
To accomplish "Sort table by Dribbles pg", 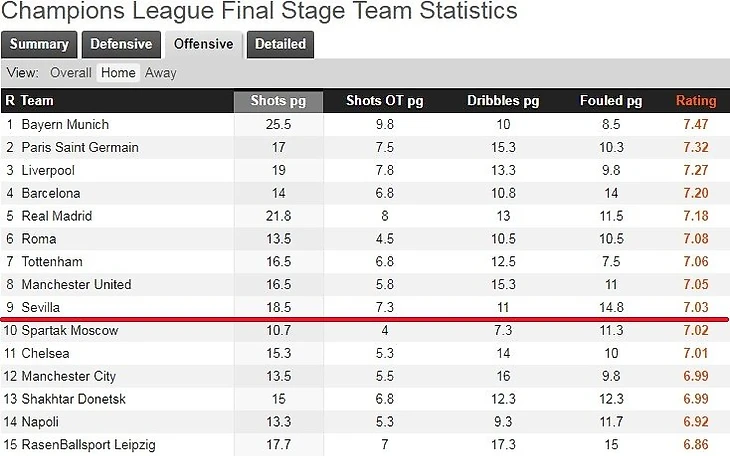I will click(503, 101).
